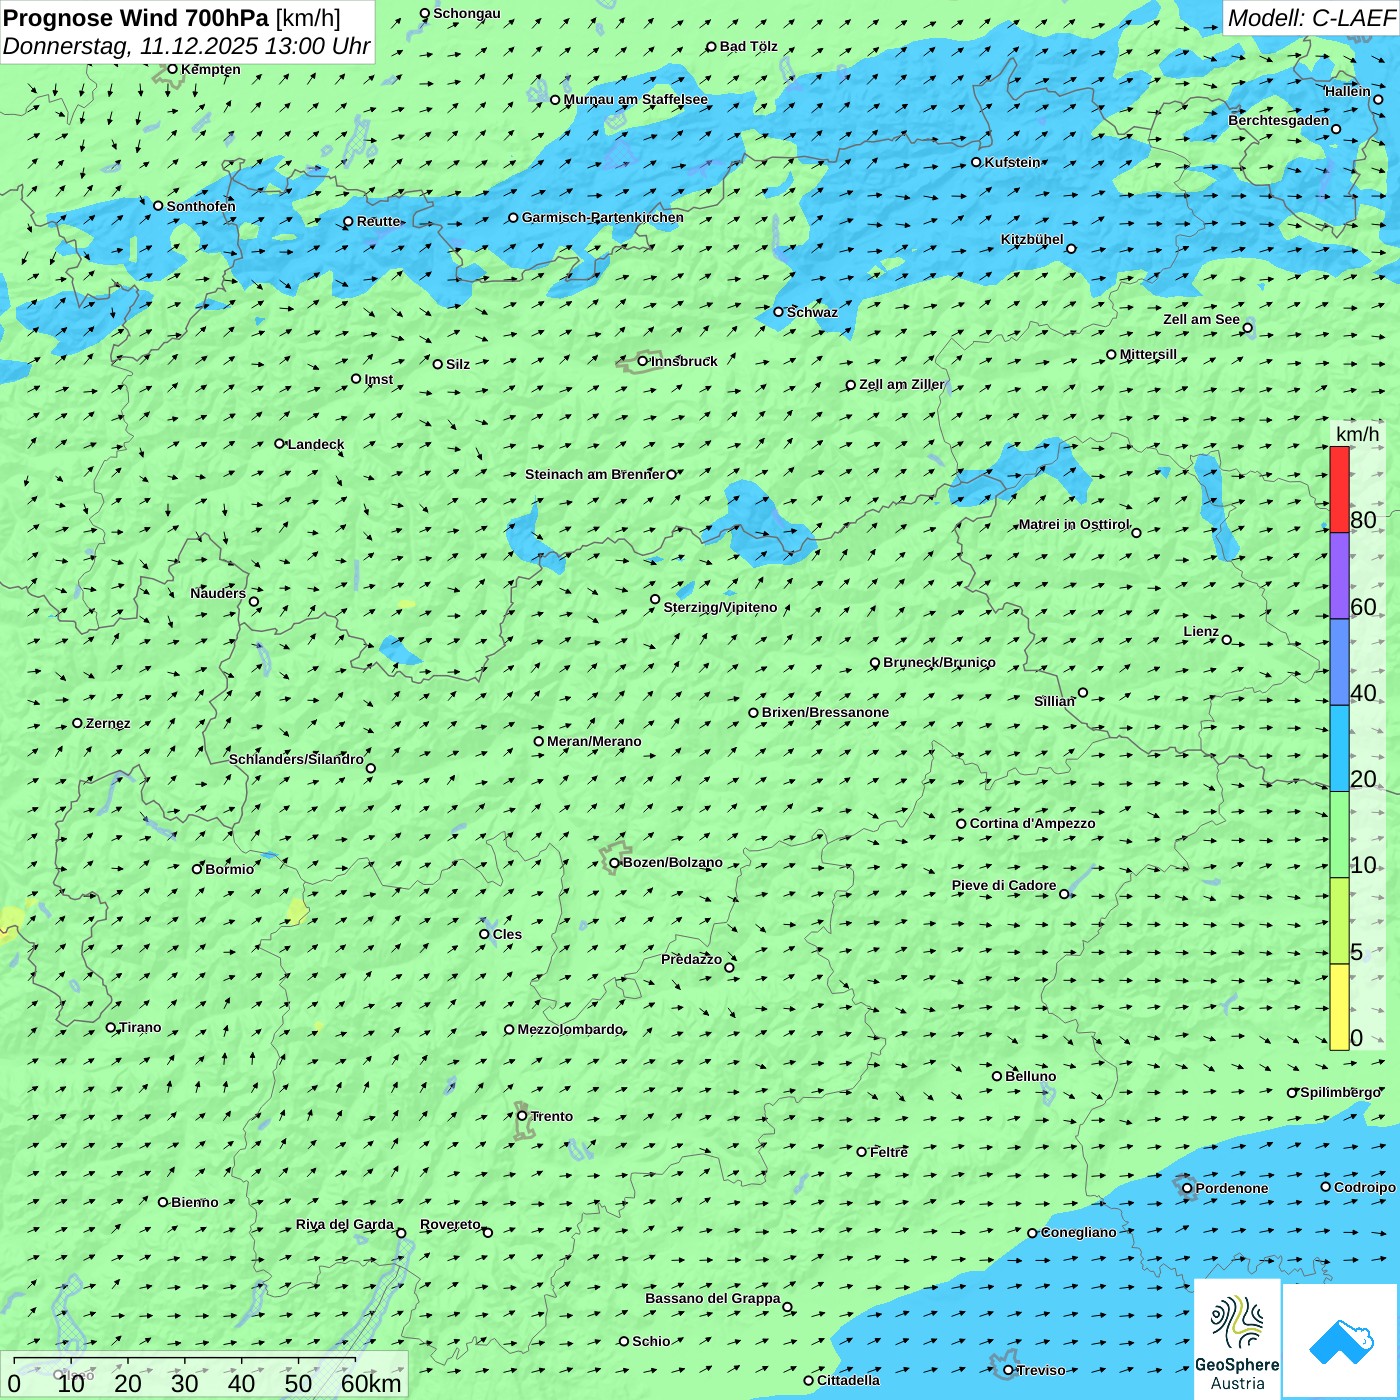Select the Garmisch-Partenkirchen marker circle
1400x1400 pixels.
pos(513,217)
